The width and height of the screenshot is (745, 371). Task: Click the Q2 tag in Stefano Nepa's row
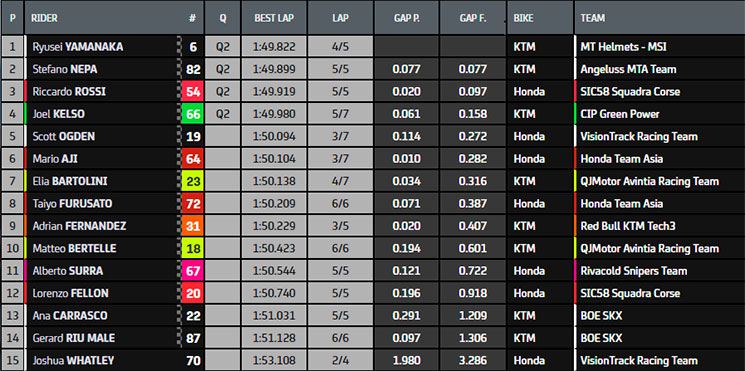pyautogui.click(x=222, y=69)
